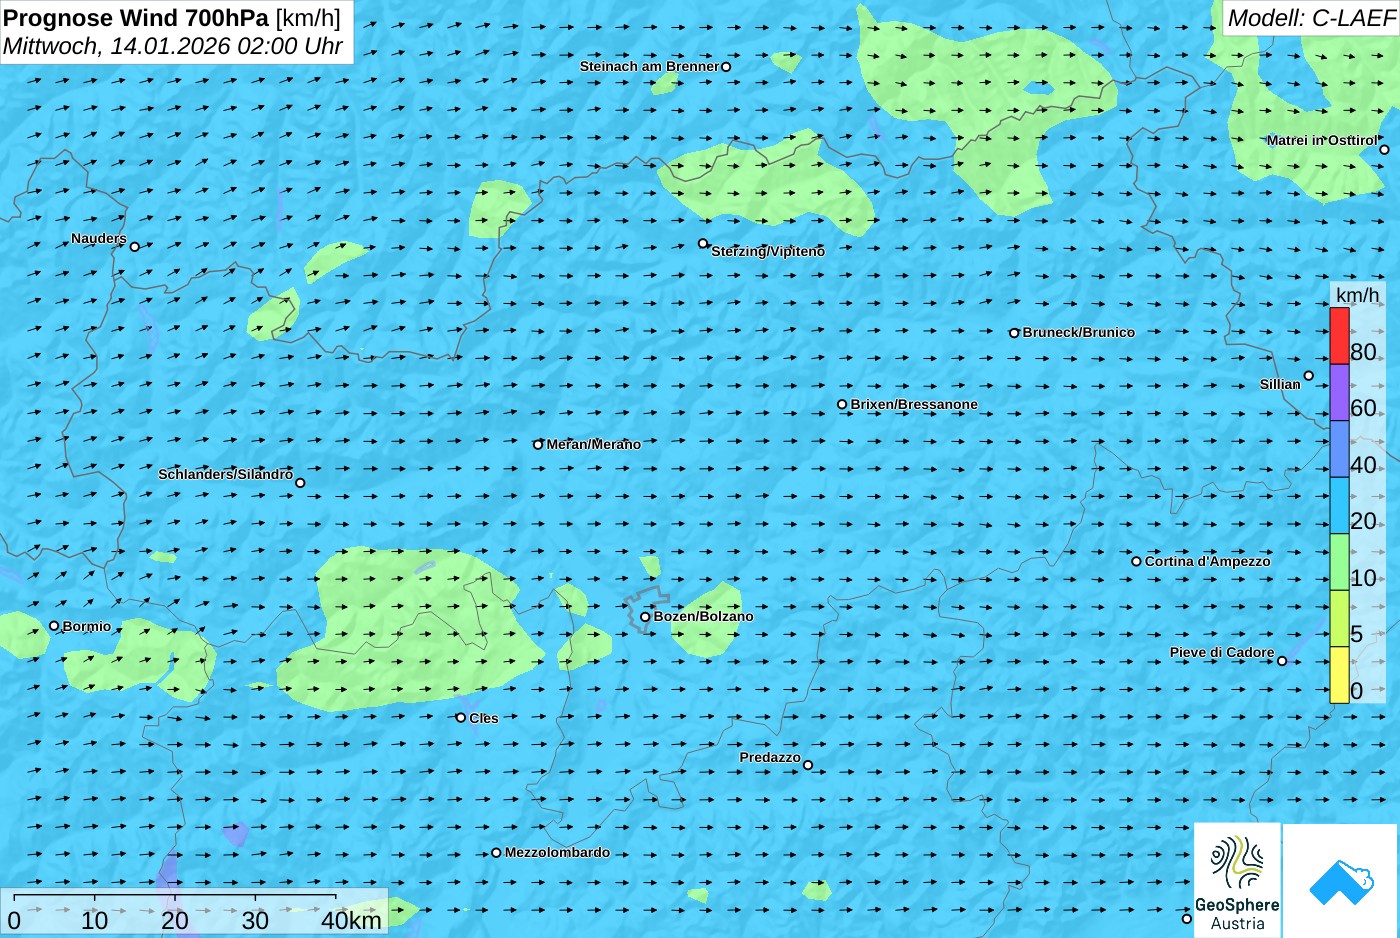
Task: Click the Schlanders/Silandro marker dot
Action: (x=300, y=483)
